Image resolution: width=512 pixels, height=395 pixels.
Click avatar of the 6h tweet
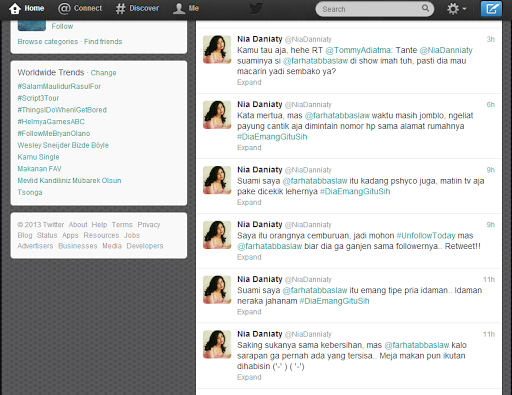tap(217, 115)
